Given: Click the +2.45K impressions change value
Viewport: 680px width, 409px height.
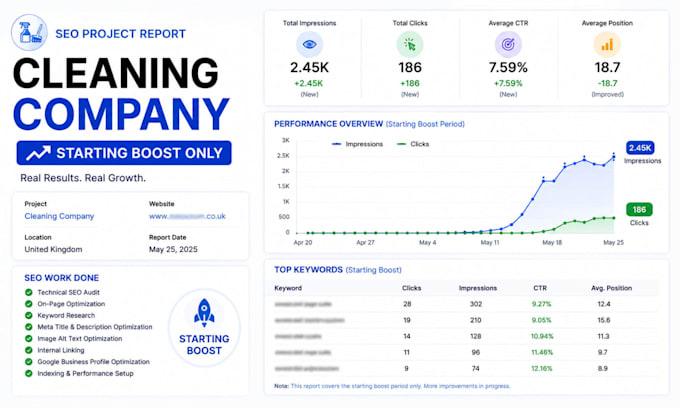Looking at the screenshot, I should point(309,83).
